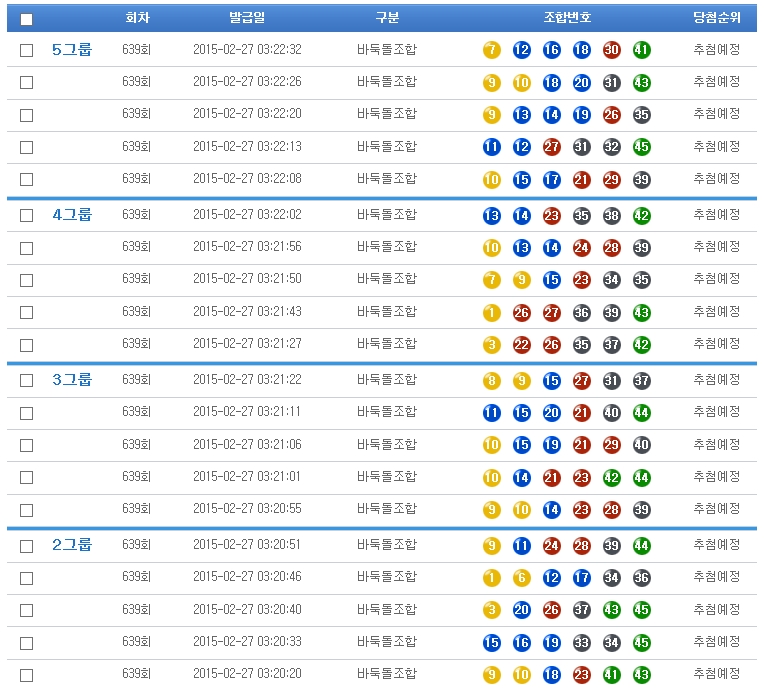Click blue ball 17 in the 03:22:08 row
Screen dimensions: 764x688
(551, 180)
